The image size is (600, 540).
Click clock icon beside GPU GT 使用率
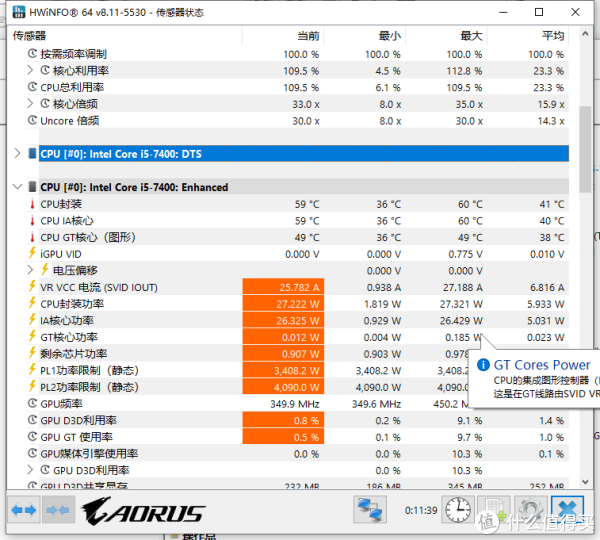(33, 436)
